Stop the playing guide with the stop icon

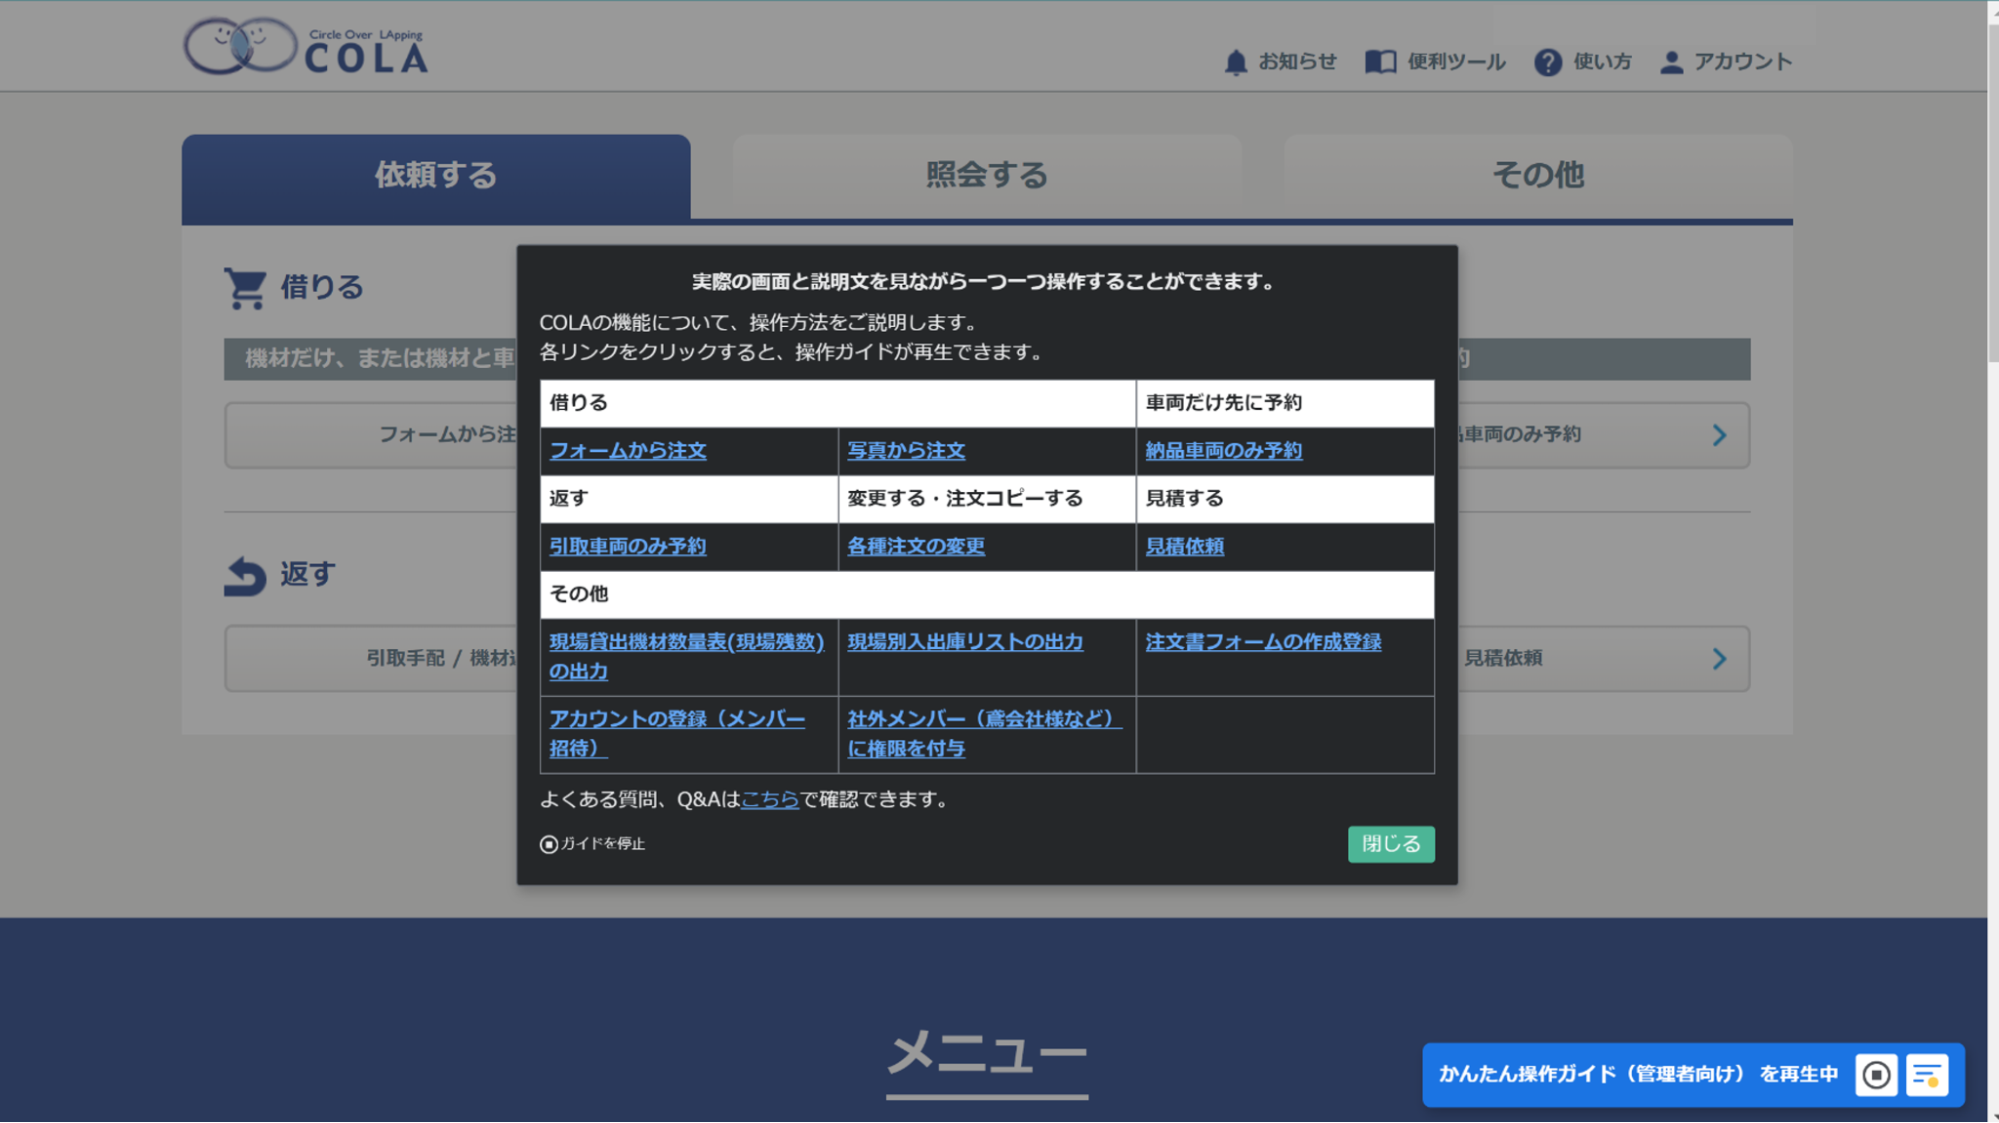(1877, 1074)
